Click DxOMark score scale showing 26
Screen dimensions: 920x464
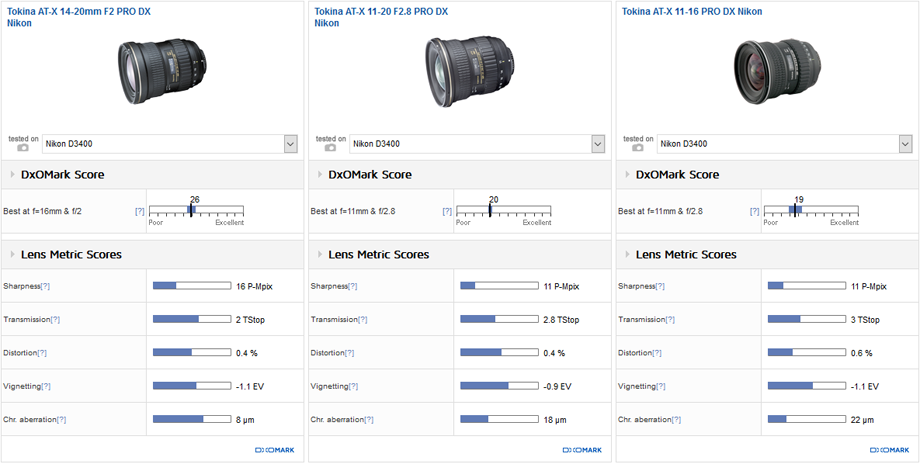tap(196, 210)
